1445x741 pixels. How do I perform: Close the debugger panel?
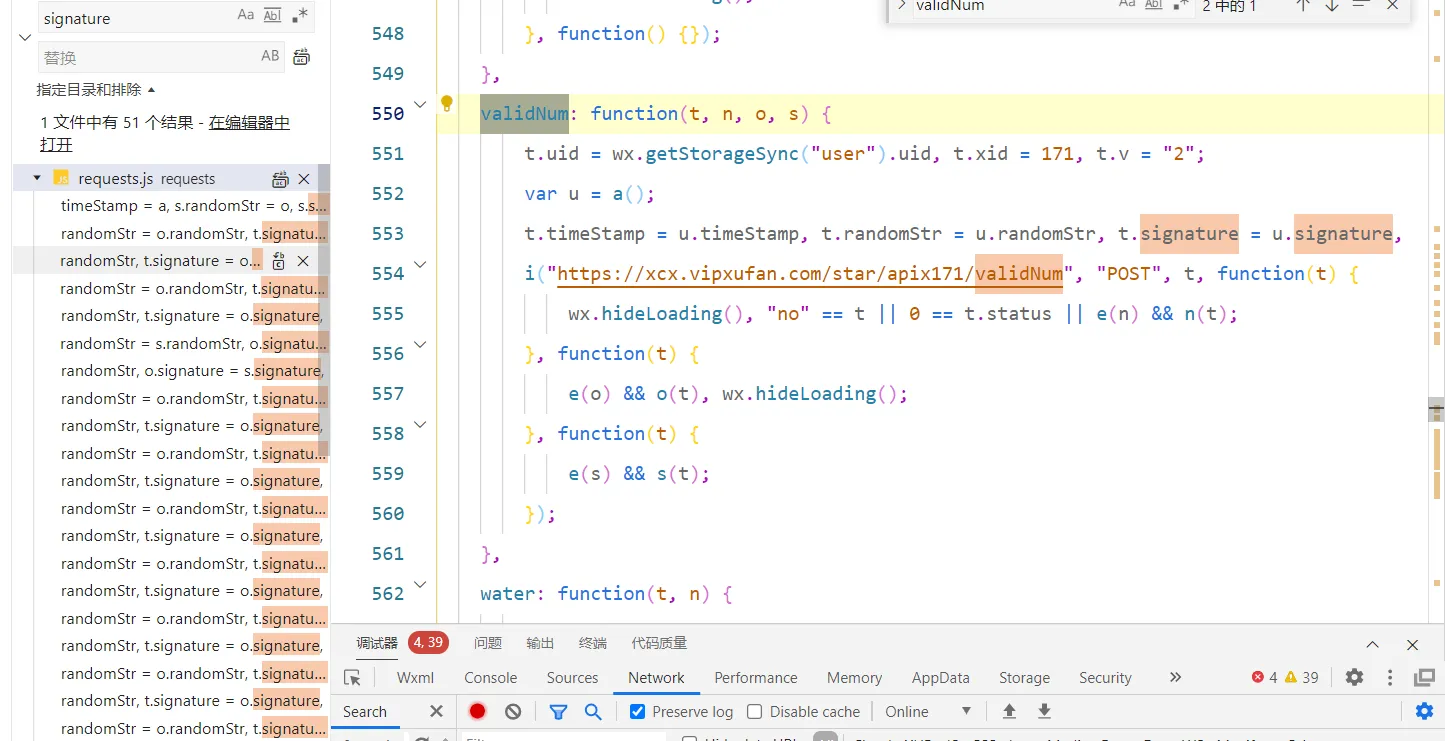(x=1412, y=645)
